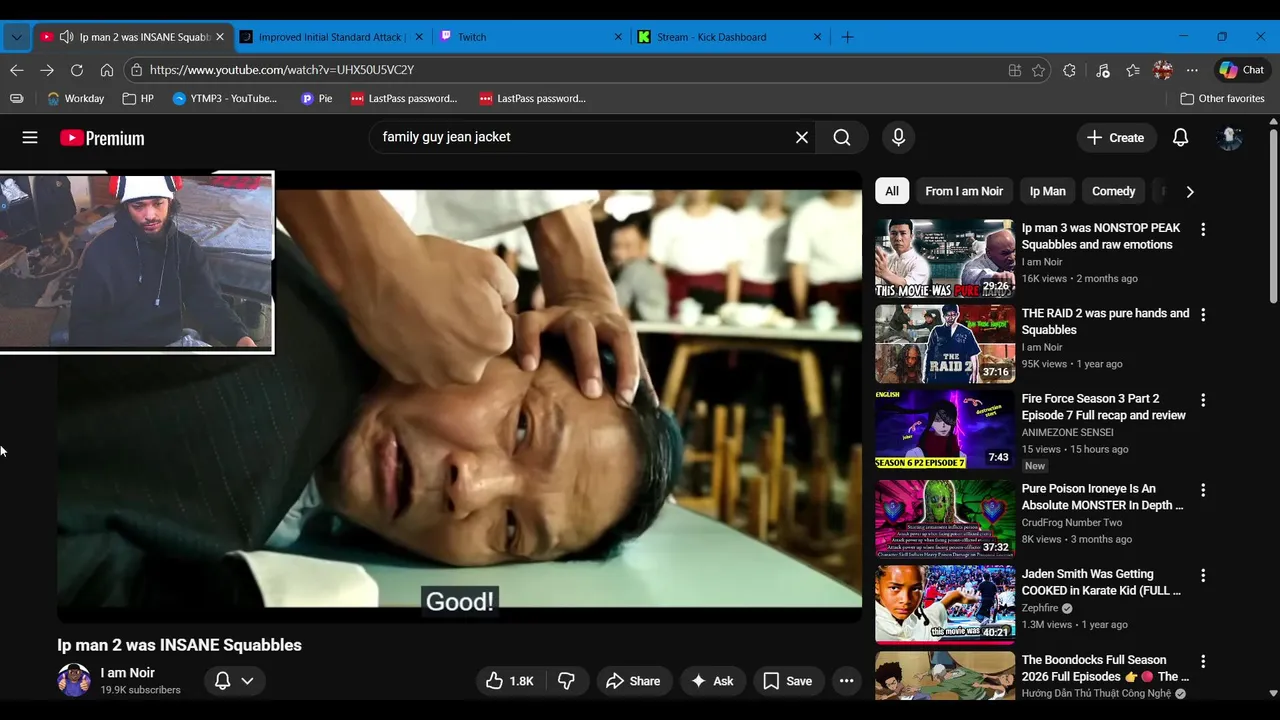Share the video

(633, 681)
